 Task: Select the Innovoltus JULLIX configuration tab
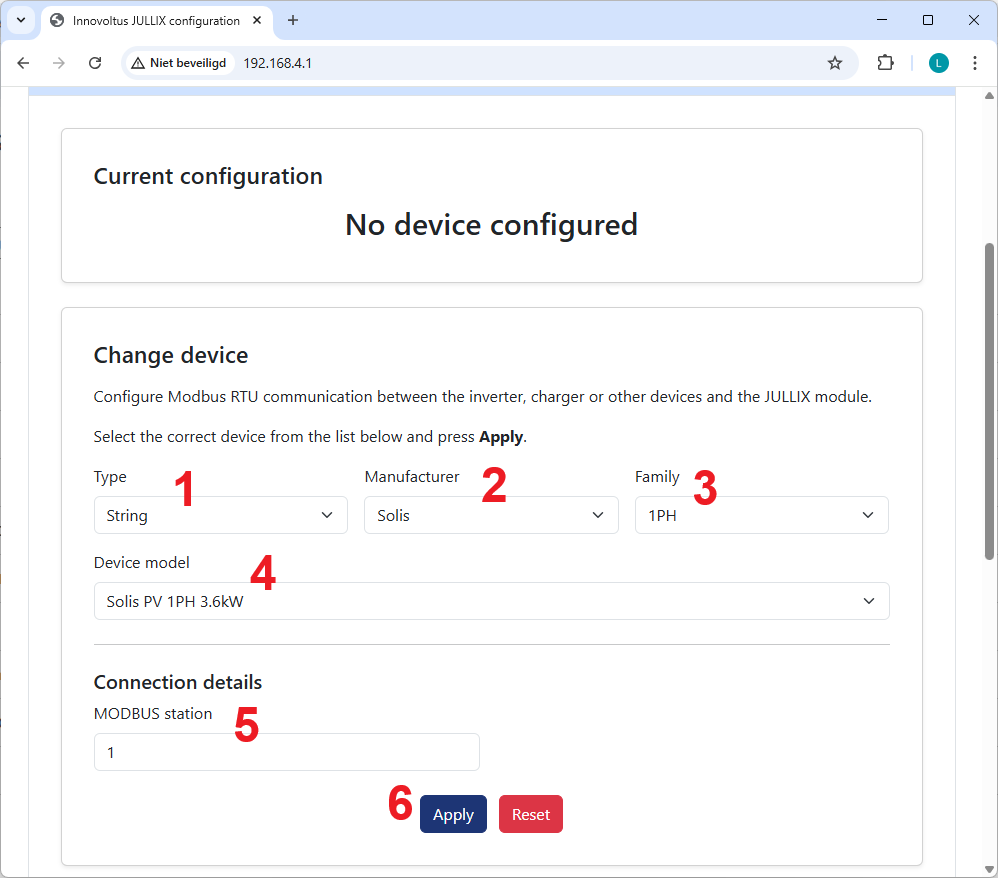pyautogui.click(x=150, y=20)
